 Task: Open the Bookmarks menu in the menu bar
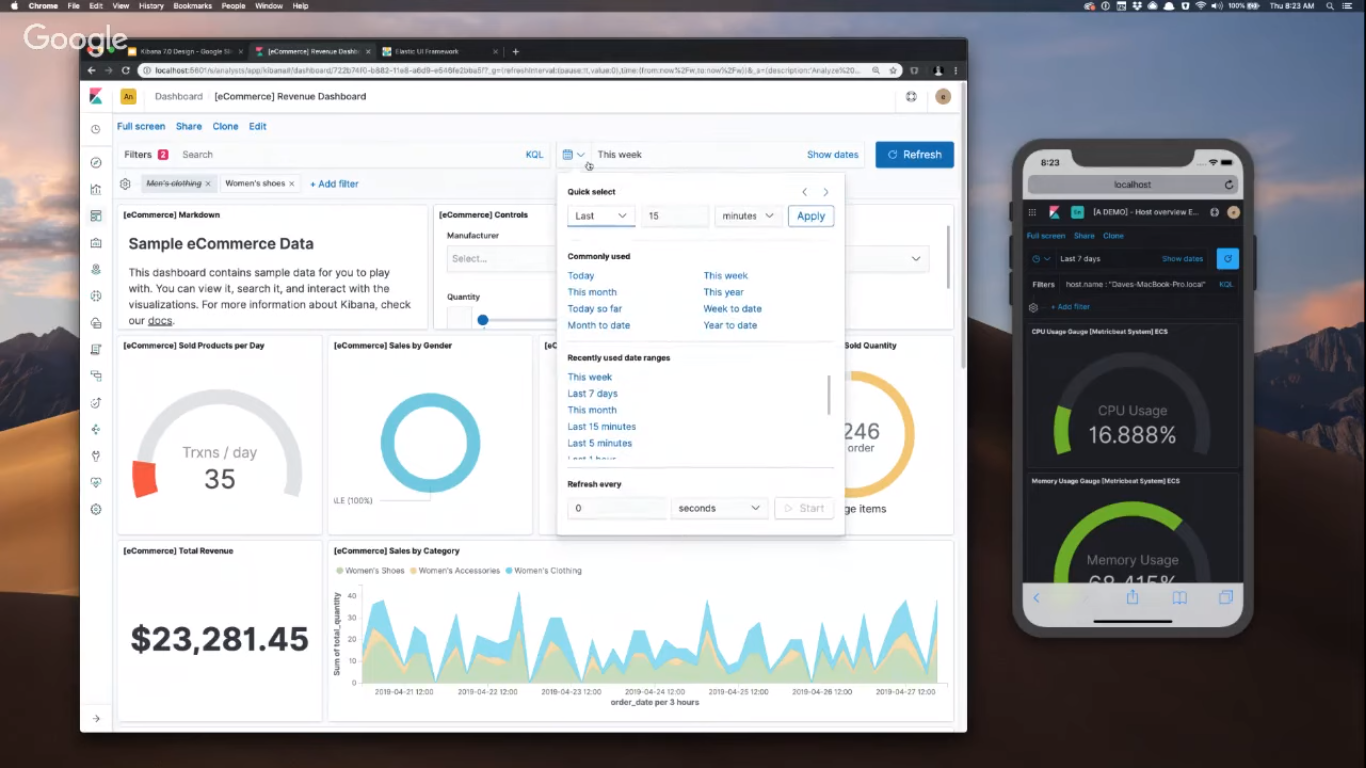(x=192, y=6)
